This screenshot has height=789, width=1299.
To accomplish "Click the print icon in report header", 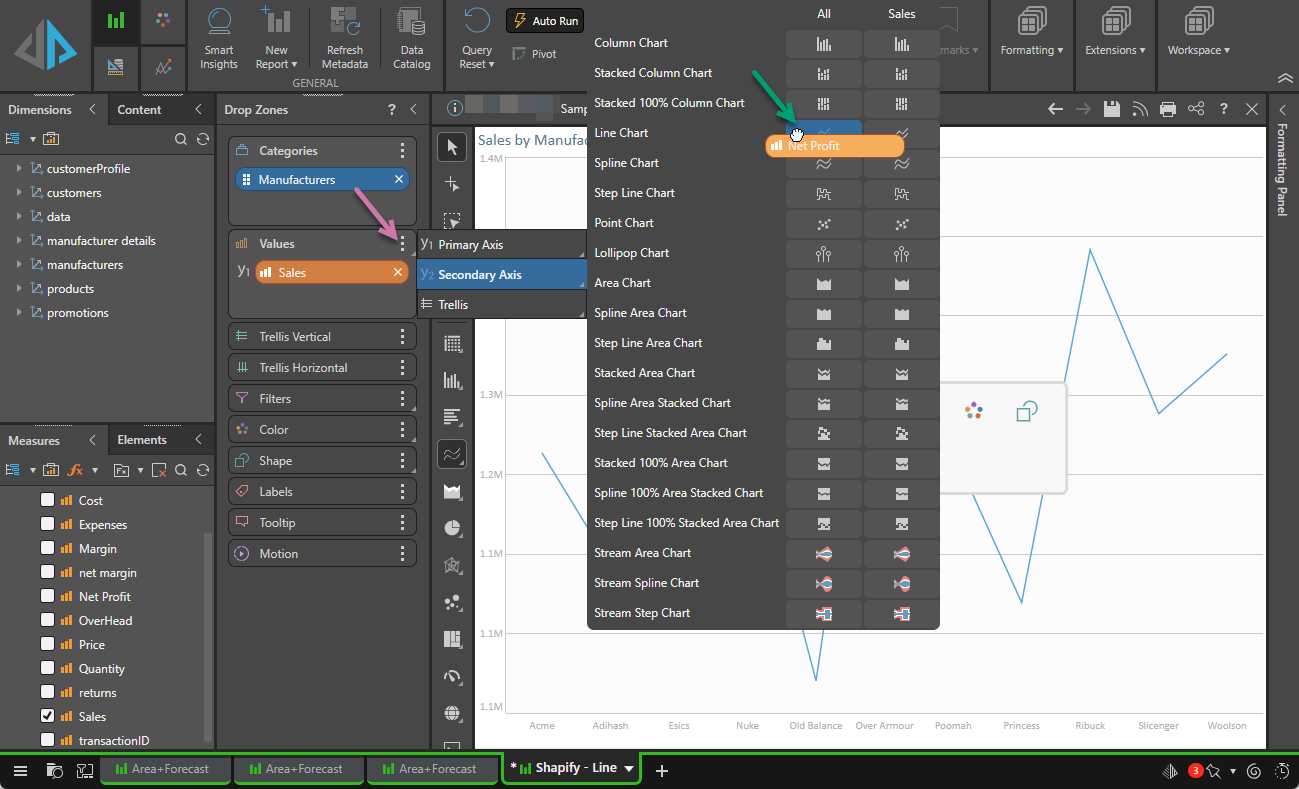I will 1167,109.
